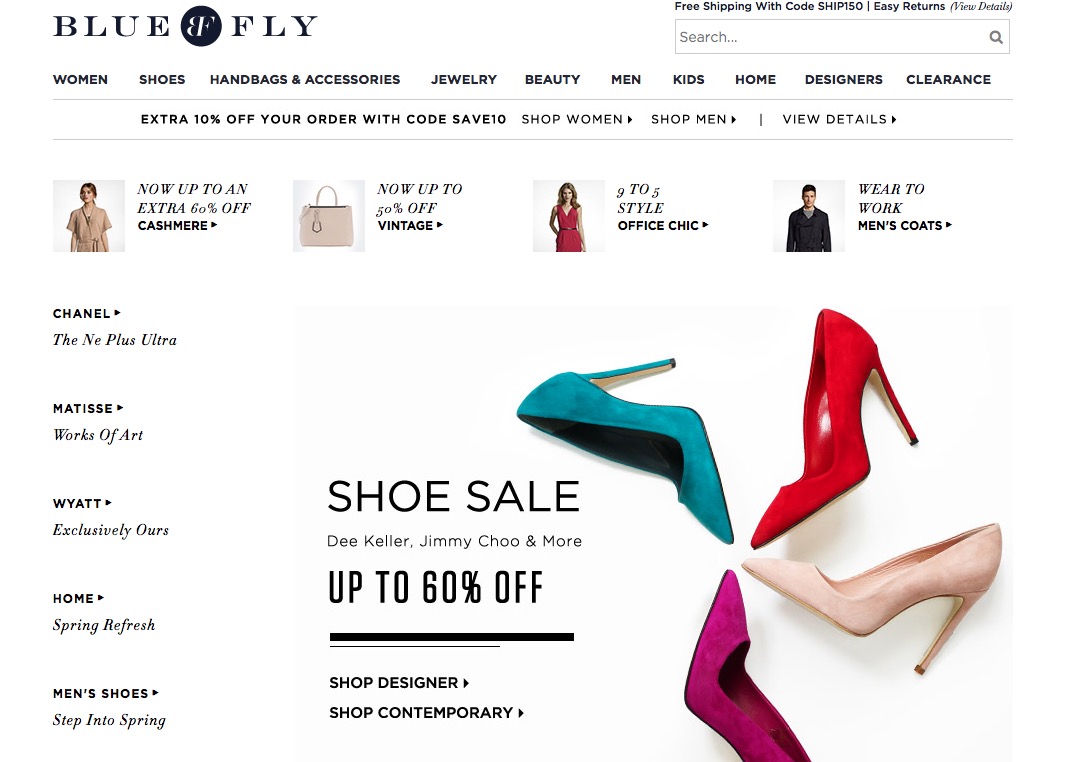Open the Chanel sidebar link
Viewport: 1065px width, 762px height.
point(86,314)
